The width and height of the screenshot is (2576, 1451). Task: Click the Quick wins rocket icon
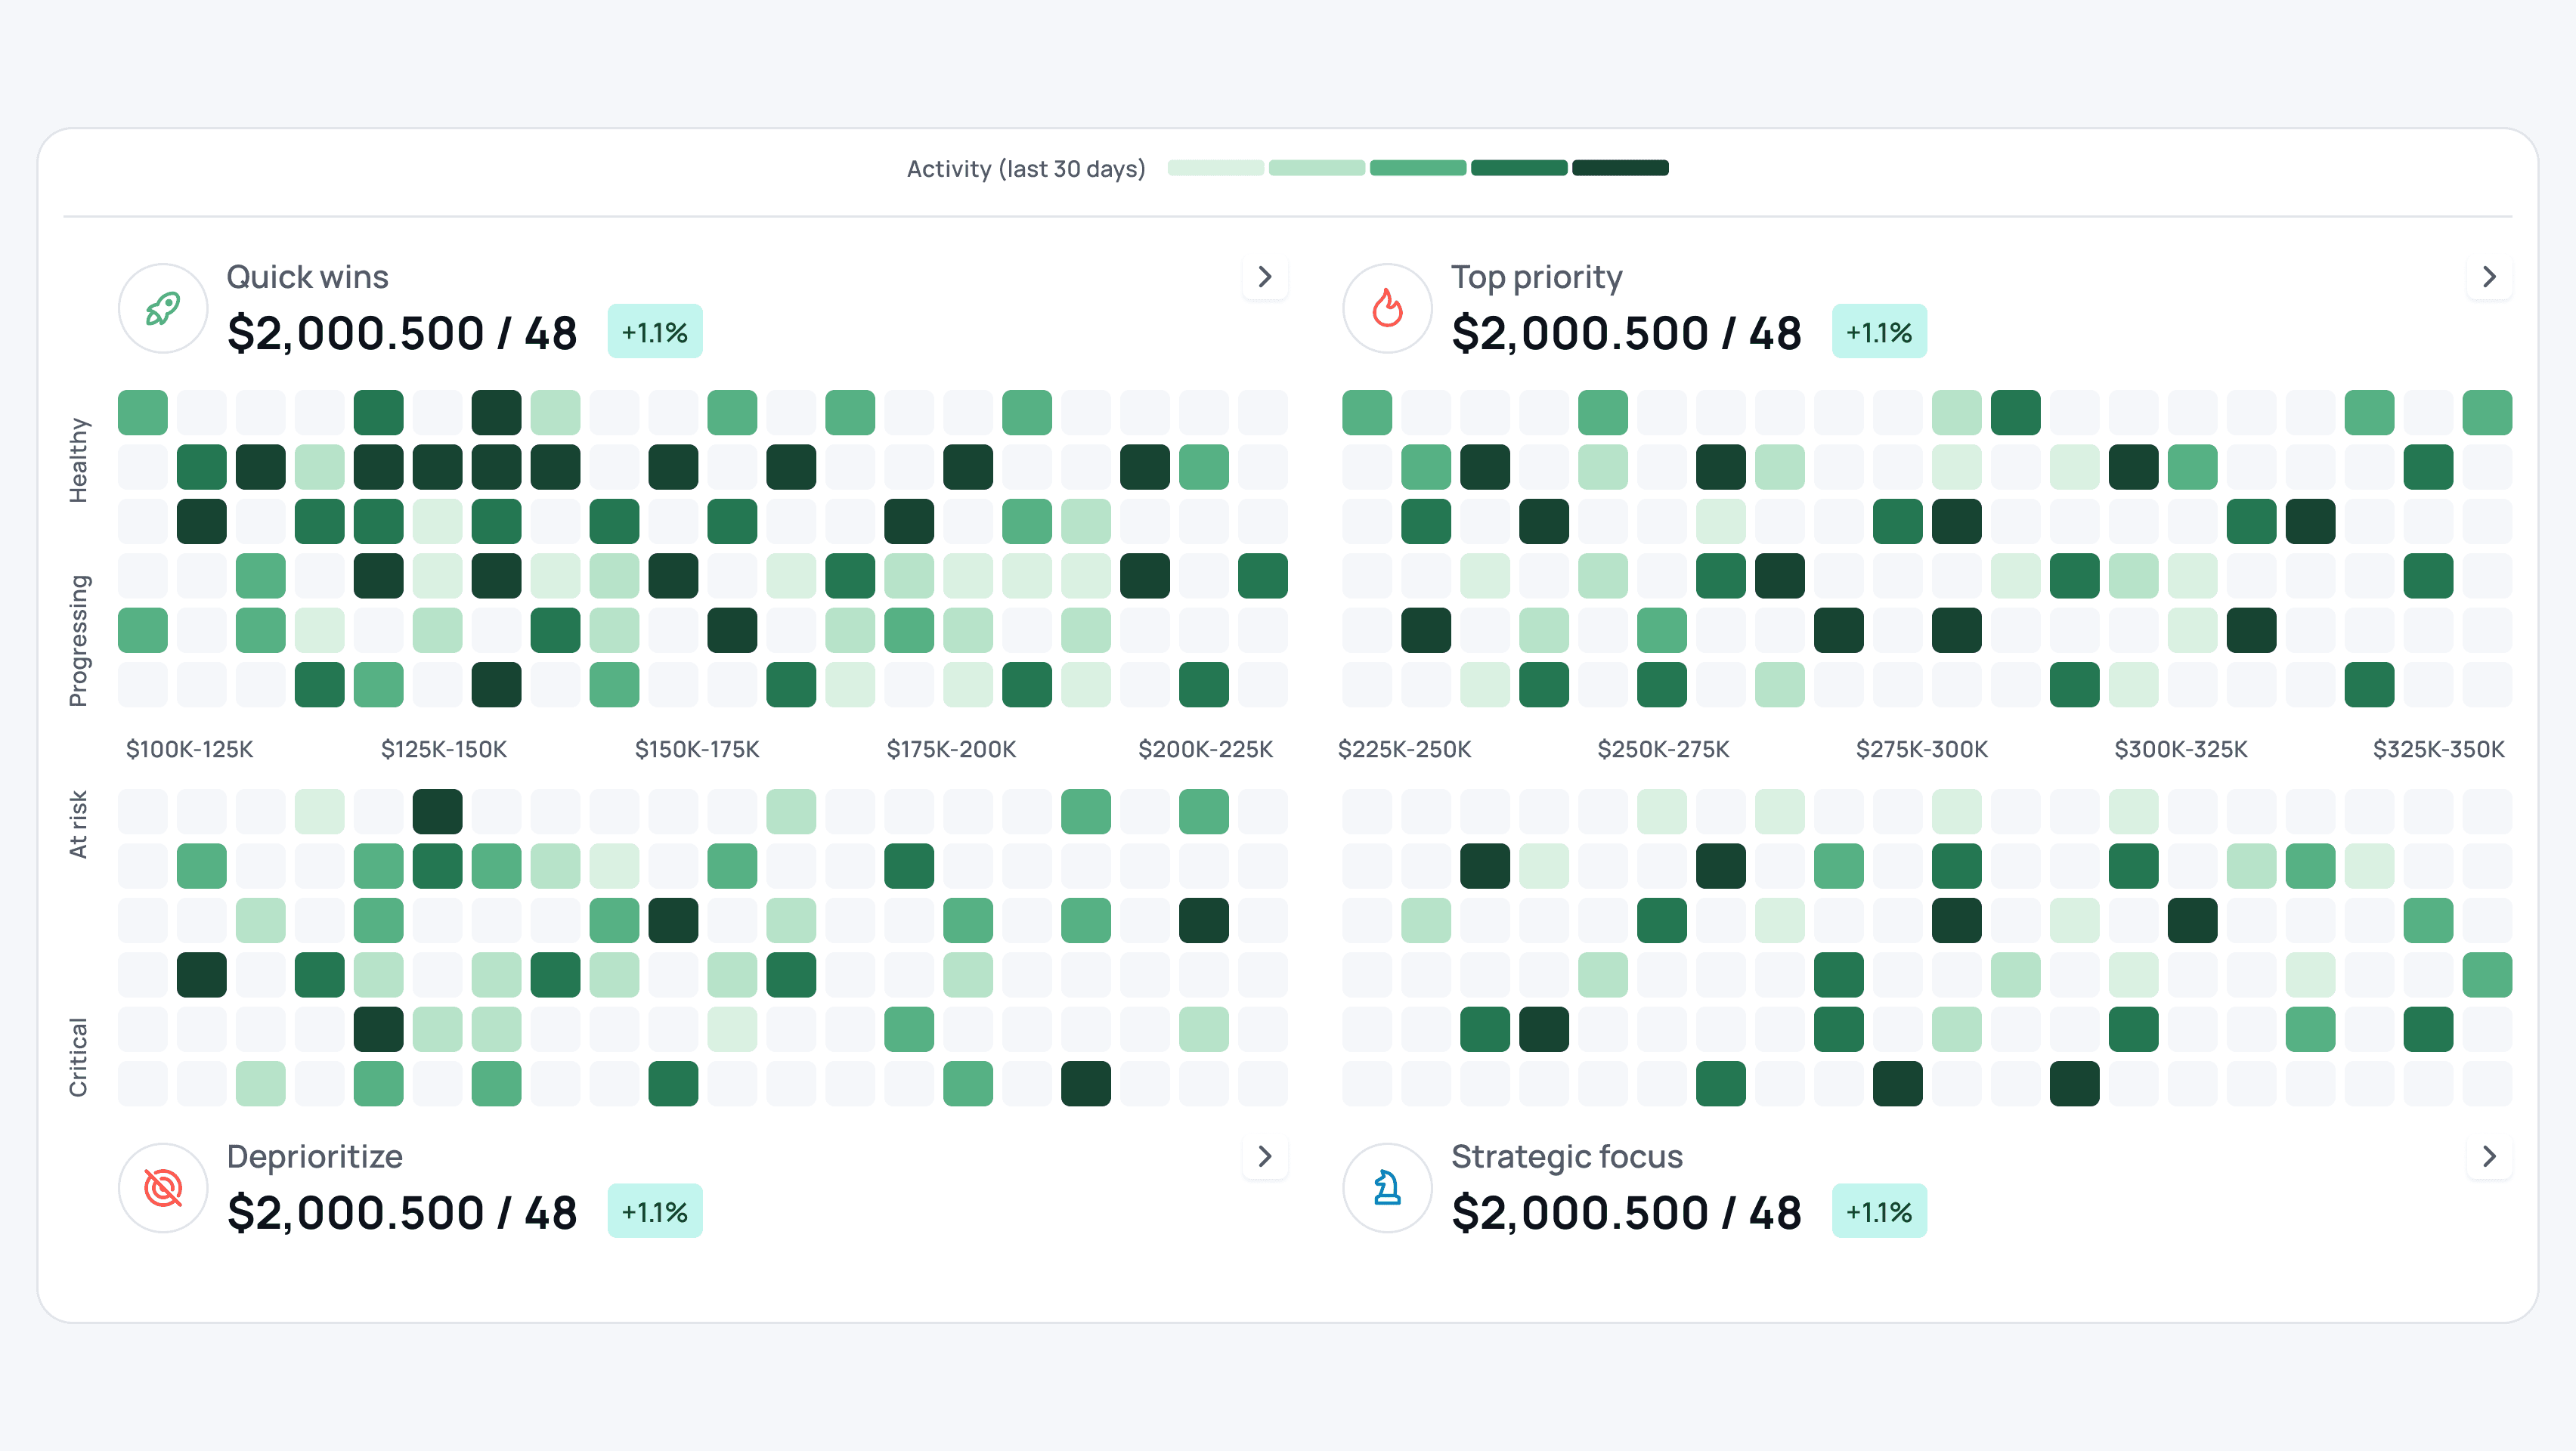pos(163,308)
